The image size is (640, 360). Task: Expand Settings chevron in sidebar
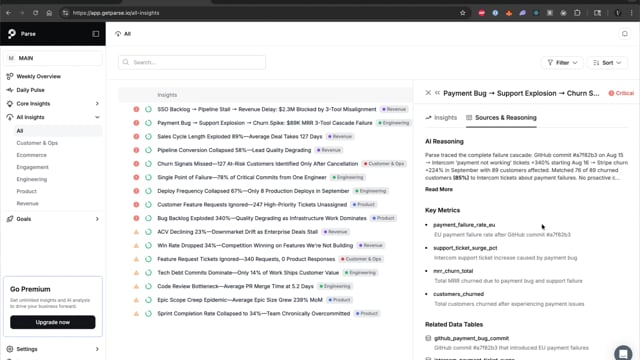[x=97, y=349]
